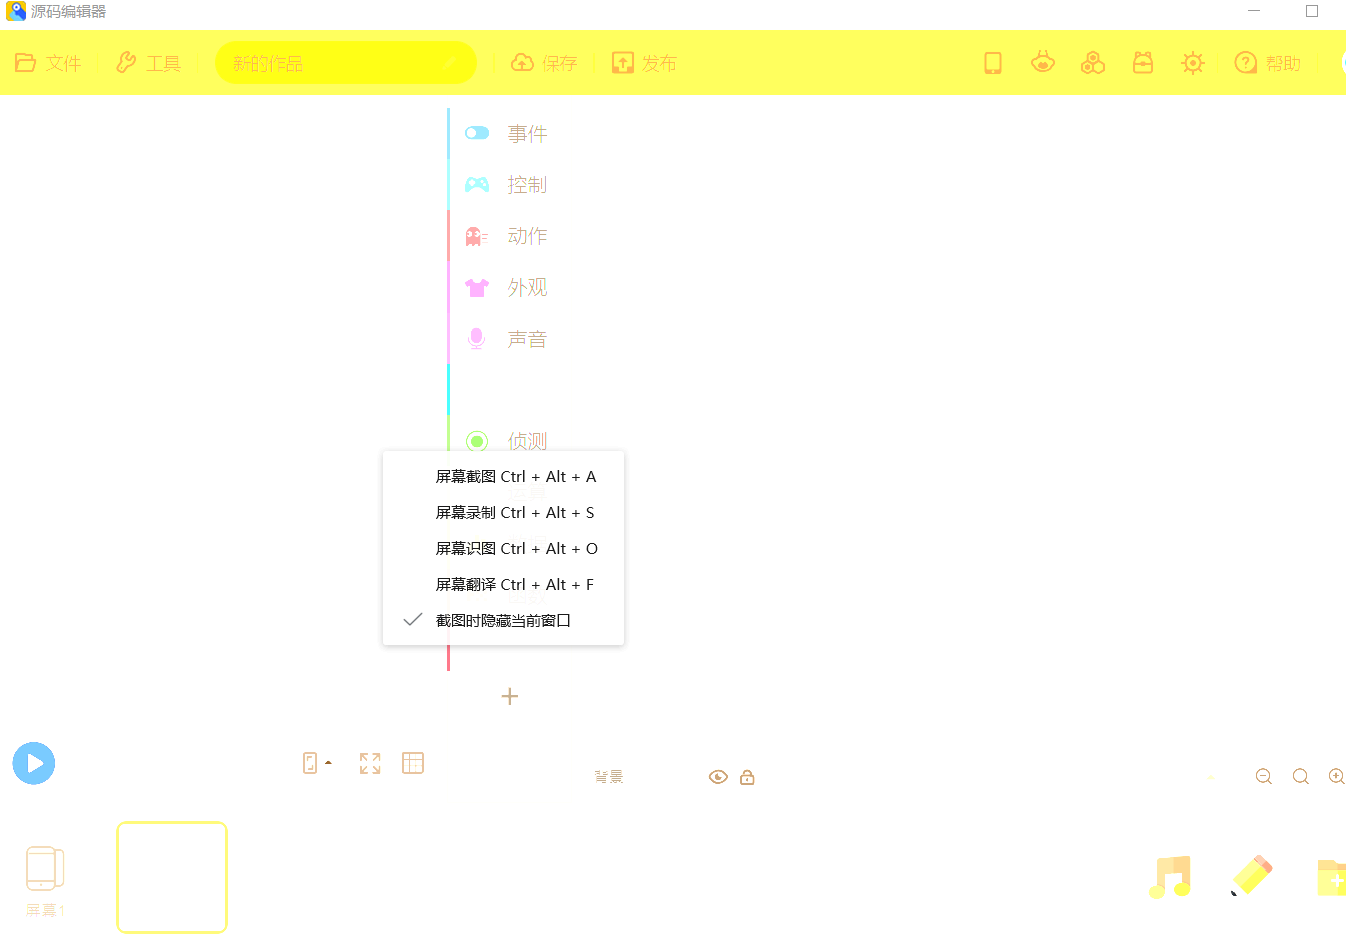1346x951 pixels.
Task: Toggle the eye visibility icon
Action: click(x=718, y=777)
